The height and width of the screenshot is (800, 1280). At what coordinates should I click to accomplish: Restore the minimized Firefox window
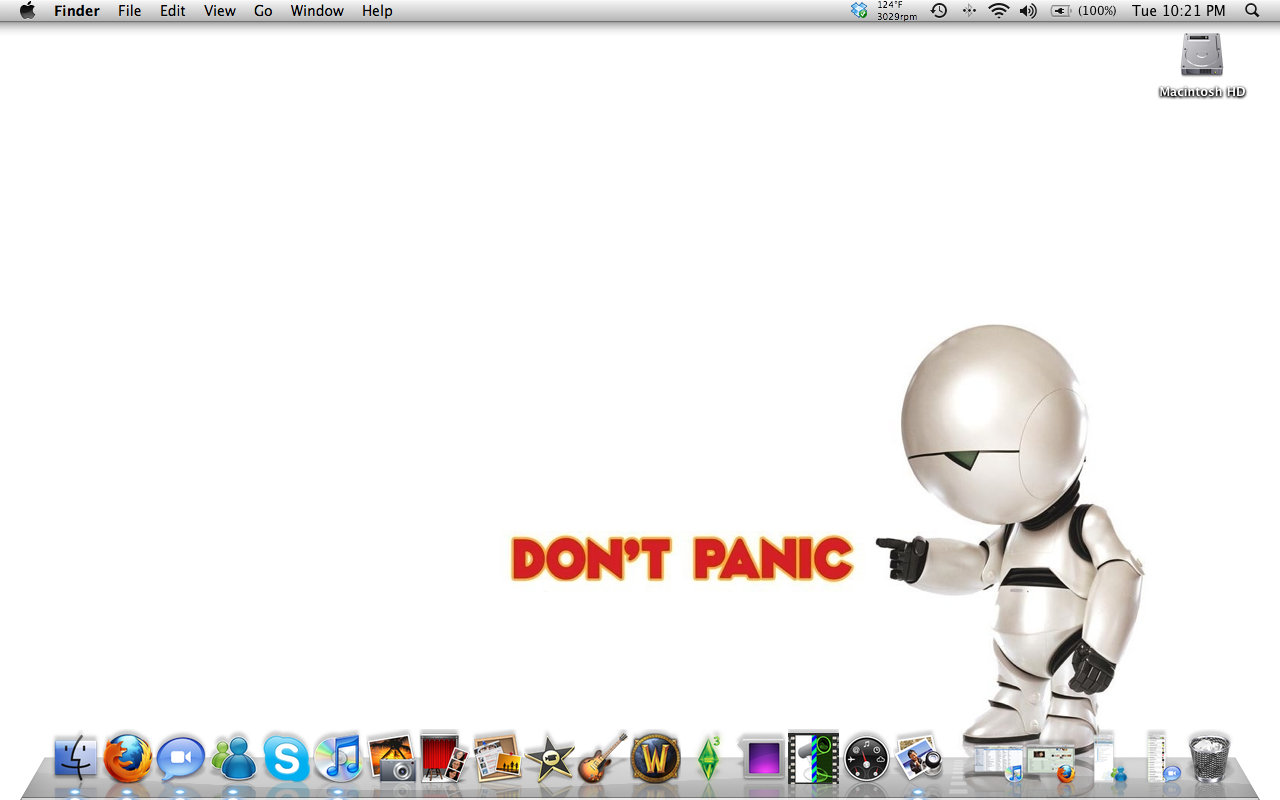click(1050, 763)
